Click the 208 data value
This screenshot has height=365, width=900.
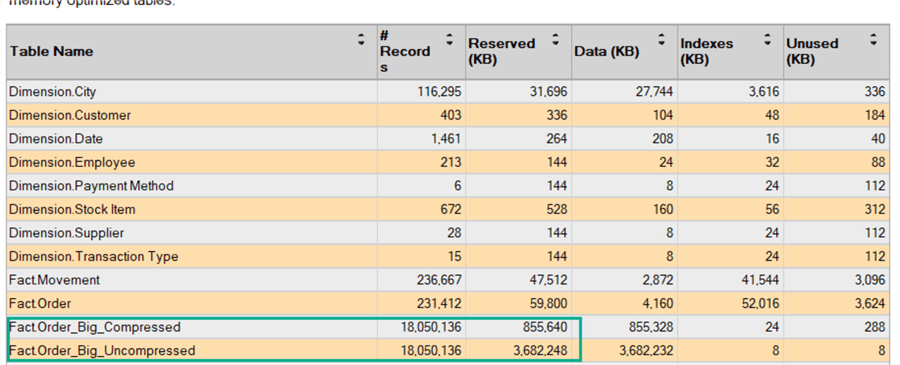(x=662, y=139)
